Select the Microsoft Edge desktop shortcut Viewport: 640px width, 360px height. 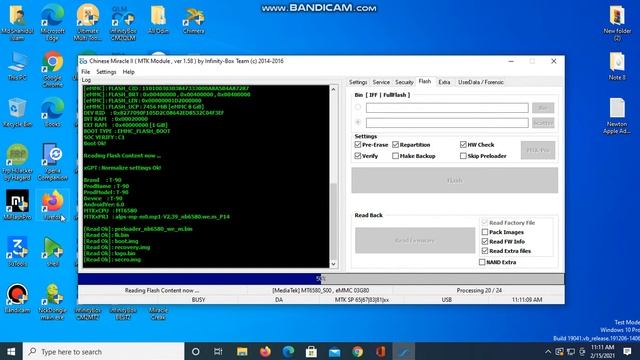point(53,23)
